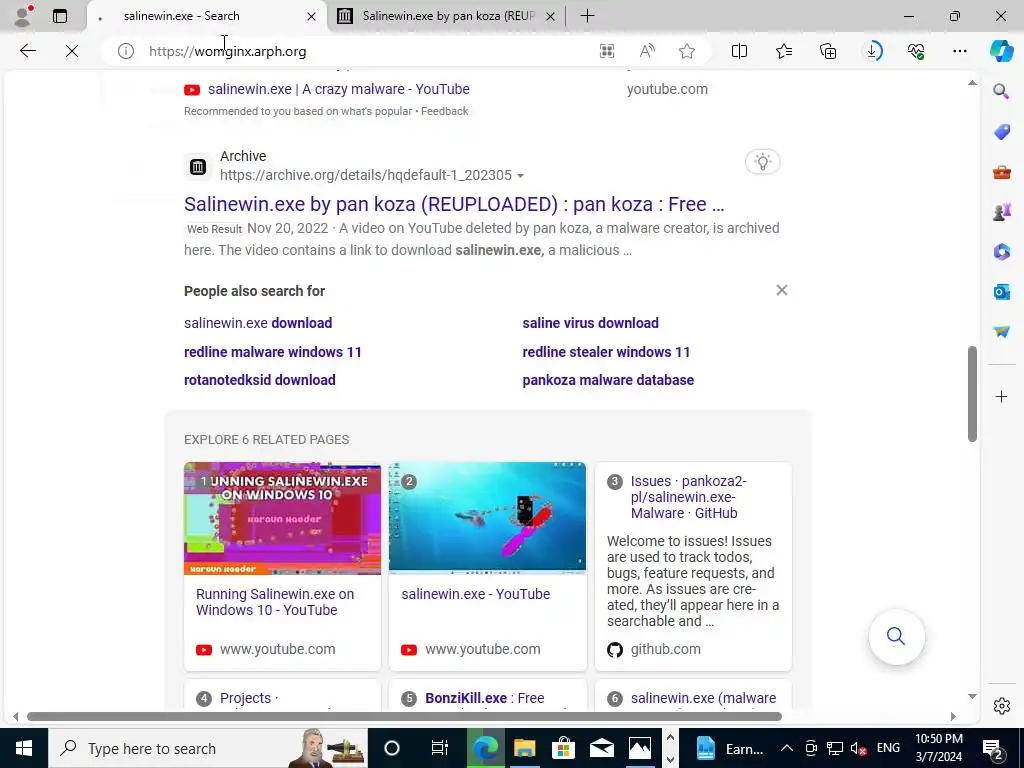Search saline virus download suggestion
Image resolution: width=1024 pixels, height=768 pixels.
coord(590,323)
